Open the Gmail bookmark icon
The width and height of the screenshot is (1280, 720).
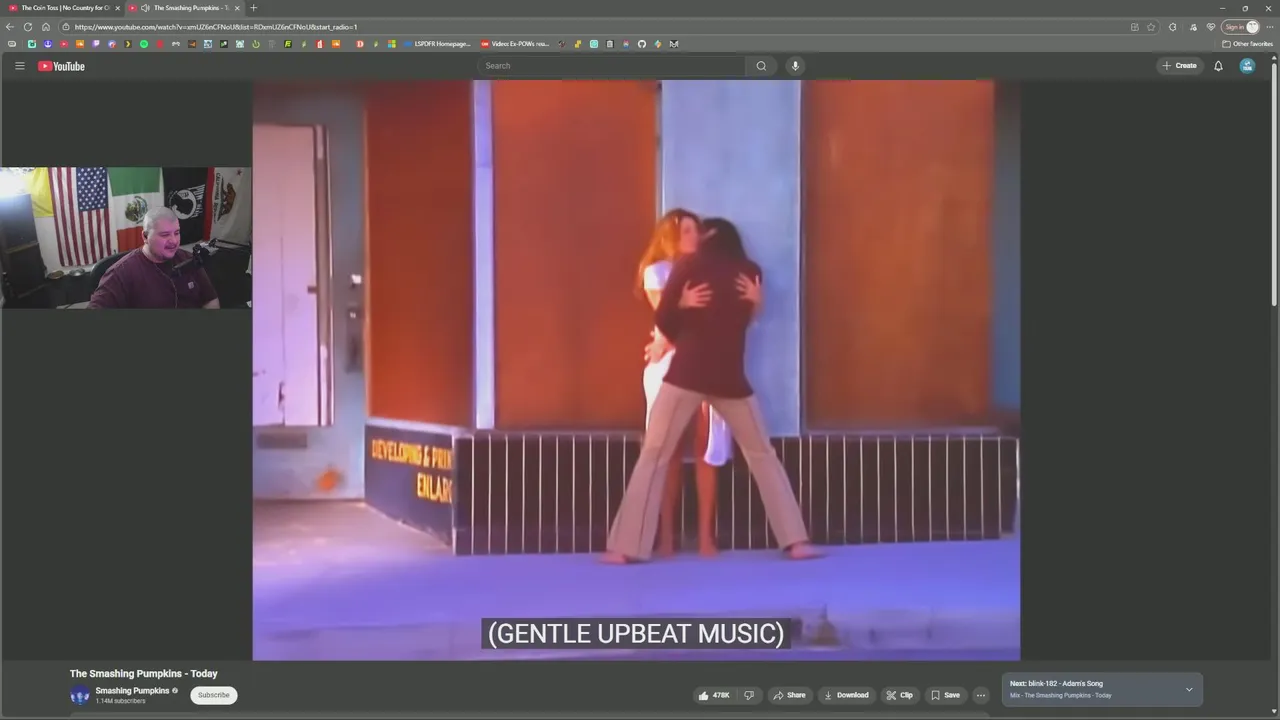(674, 44)
